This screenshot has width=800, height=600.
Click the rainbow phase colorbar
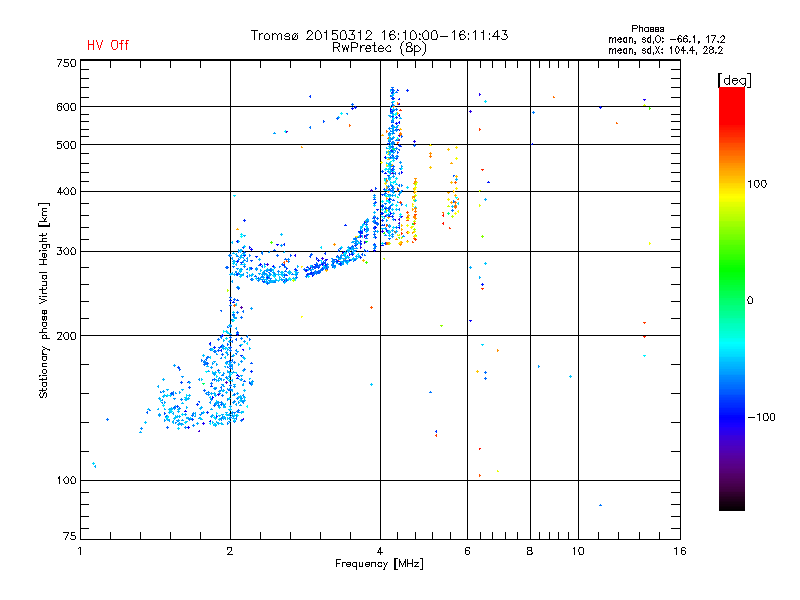click(732, 299)
